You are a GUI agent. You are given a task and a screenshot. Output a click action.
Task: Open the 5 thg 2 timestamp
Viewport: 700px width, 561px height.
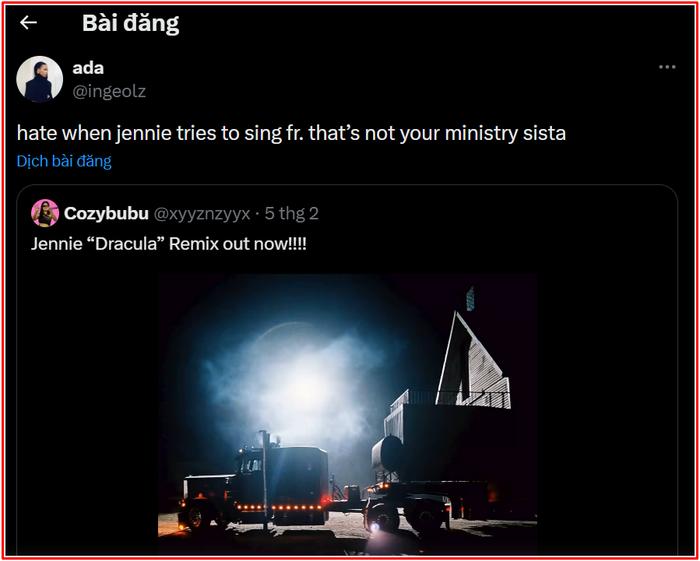click(292, 214)
